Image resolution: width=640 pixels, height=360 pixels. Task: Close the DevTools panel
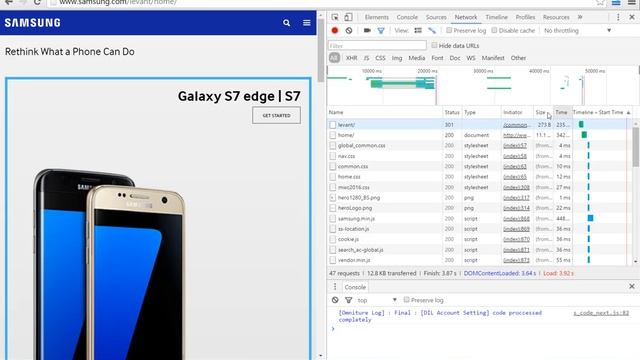632,17
